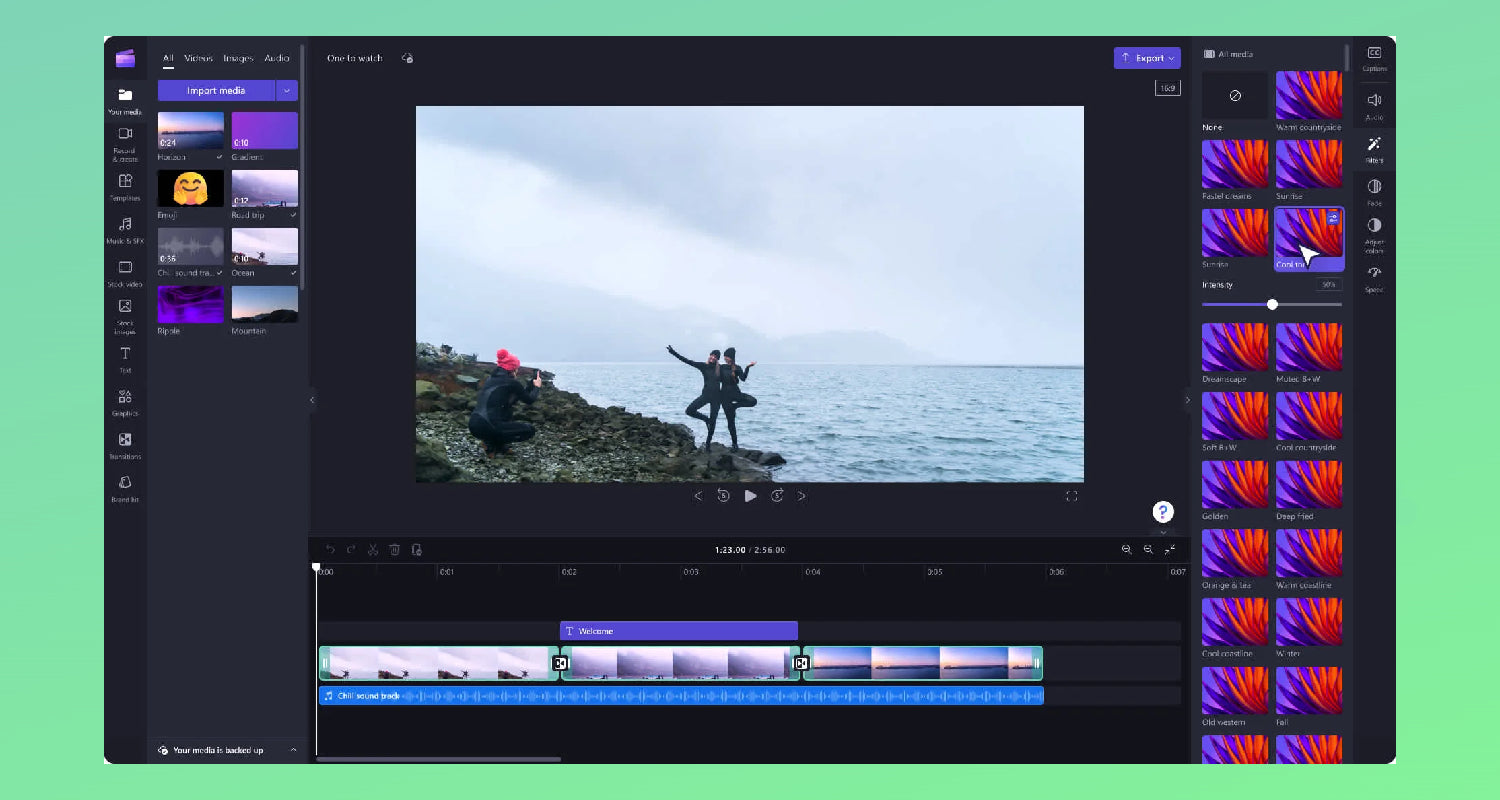This screenshot has height=800, width=1500.
Task: Select the None filter option
Action: coord(1235,96)
